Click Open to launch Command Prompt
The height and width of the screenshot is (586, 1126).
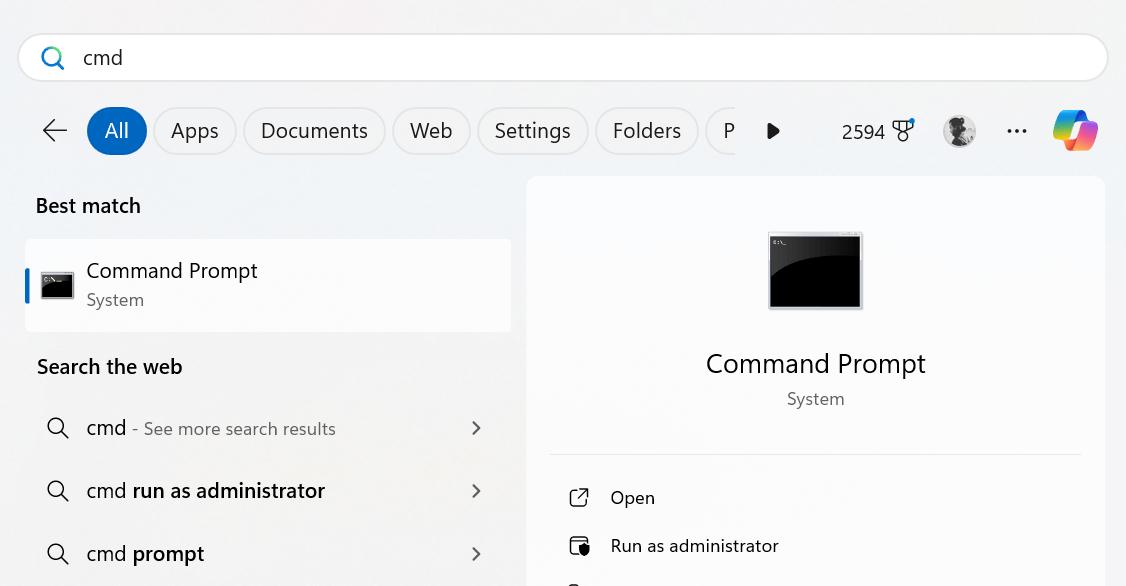tap(632, 497)
